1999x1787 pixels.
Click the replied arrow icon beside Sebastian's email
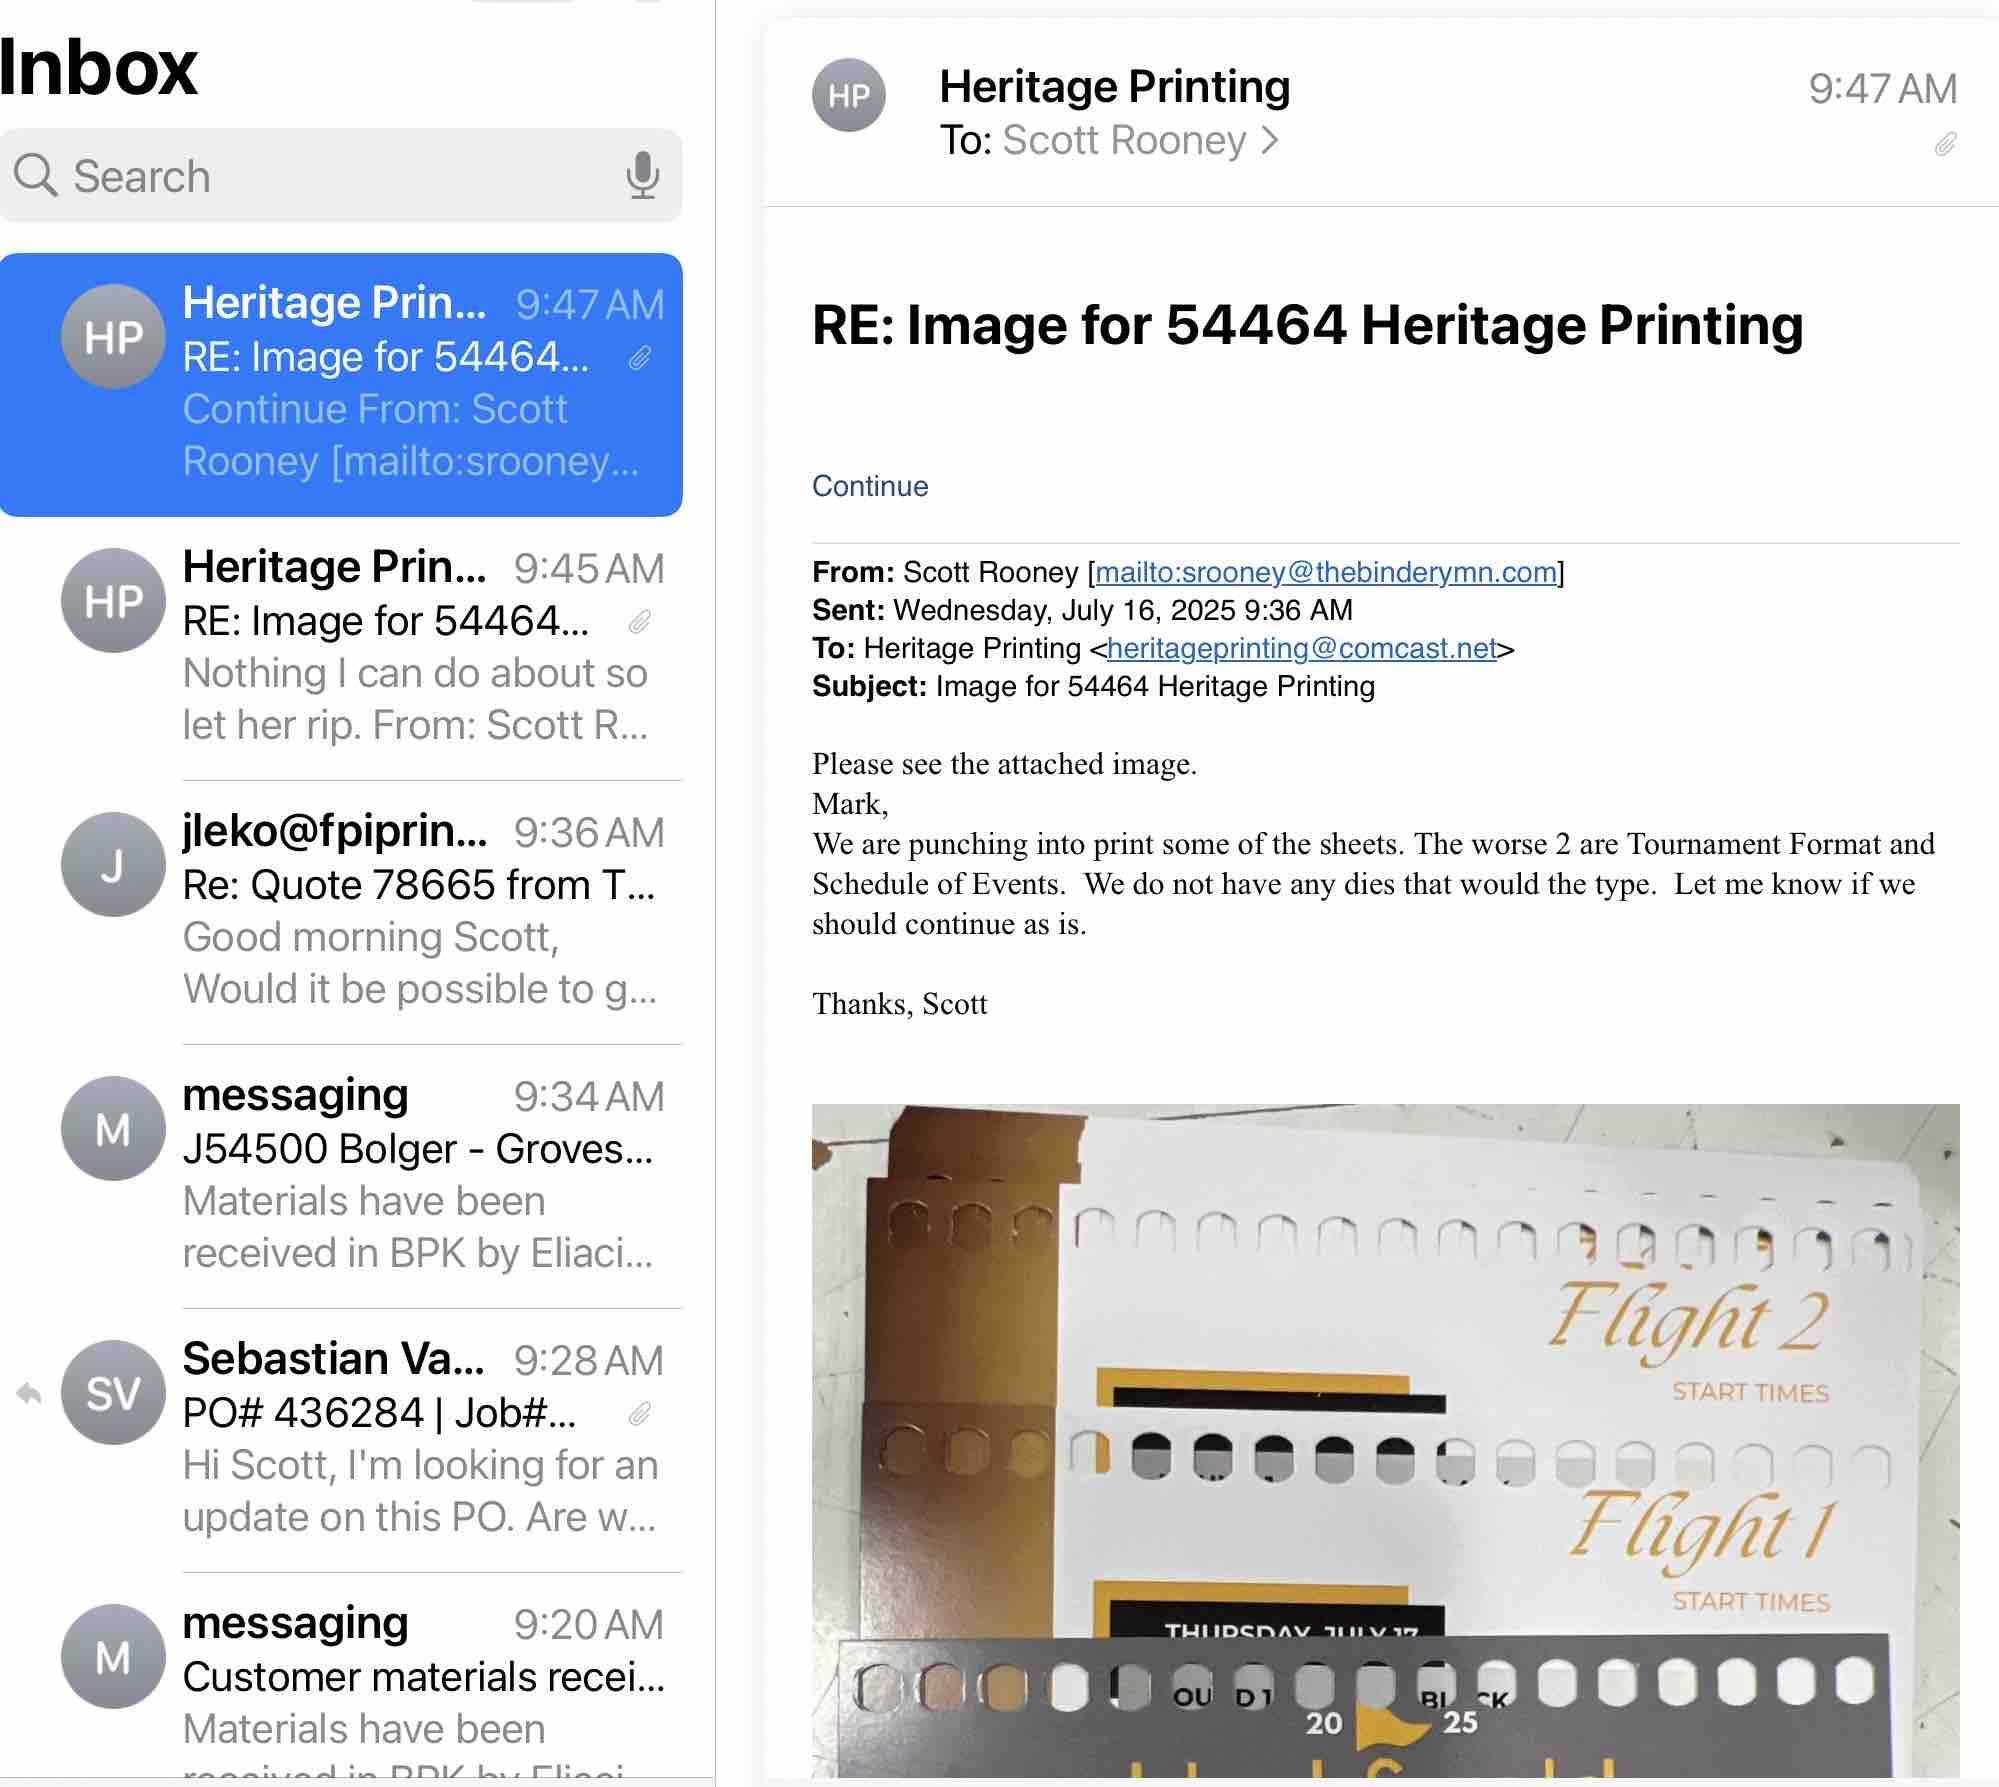(29, 1393)
